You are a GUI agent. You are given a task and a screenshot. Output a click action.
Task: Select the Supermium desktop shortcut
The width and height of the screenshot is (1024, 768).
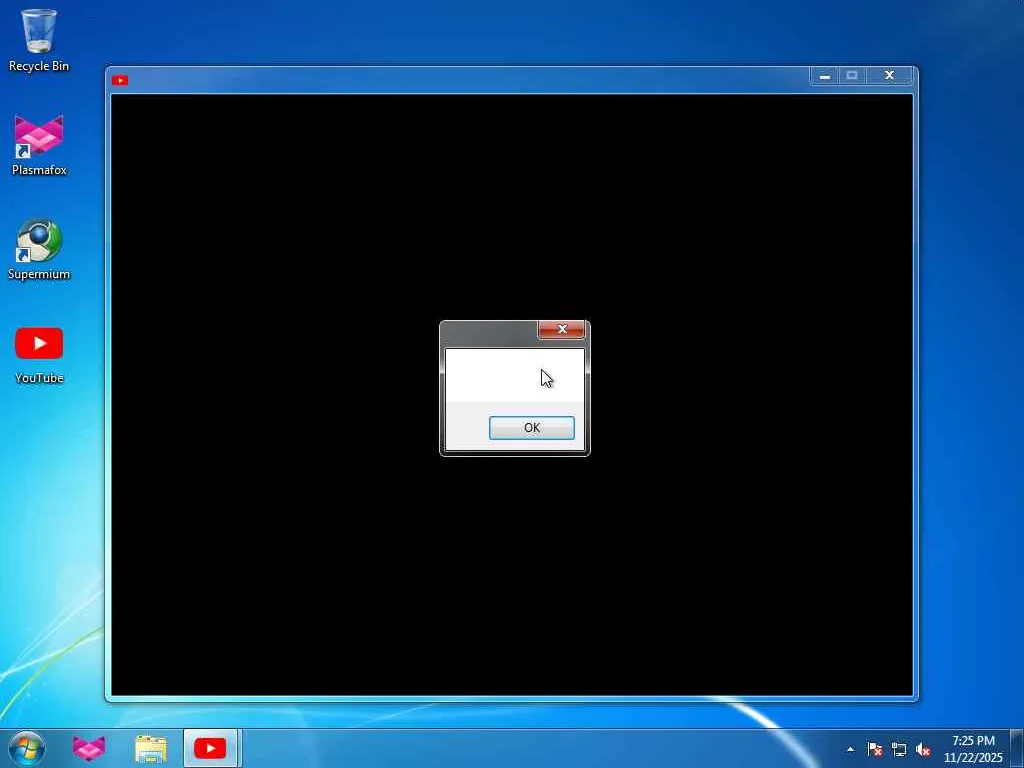point(39,249)
